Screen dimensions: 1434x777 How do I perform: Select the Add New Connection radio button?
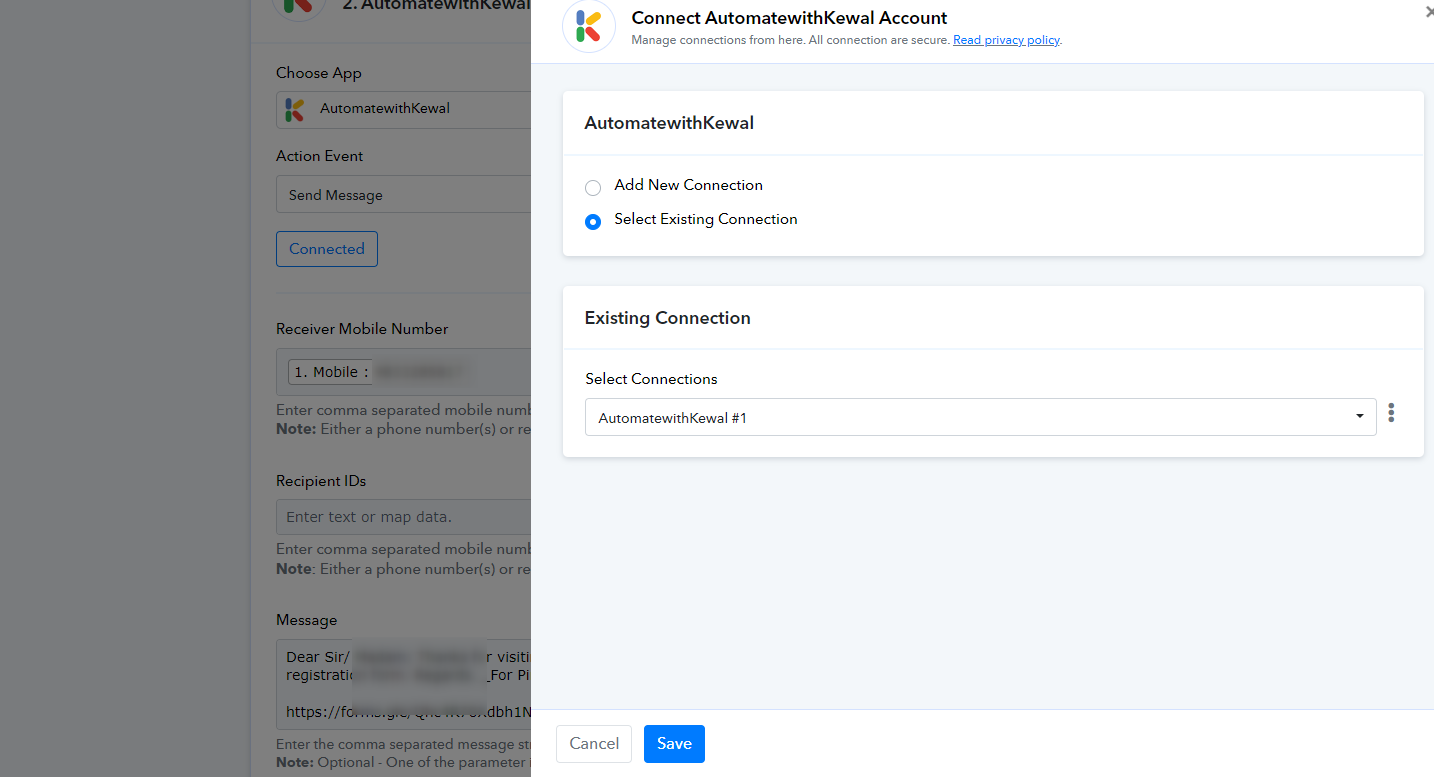[x=593, y=187]
